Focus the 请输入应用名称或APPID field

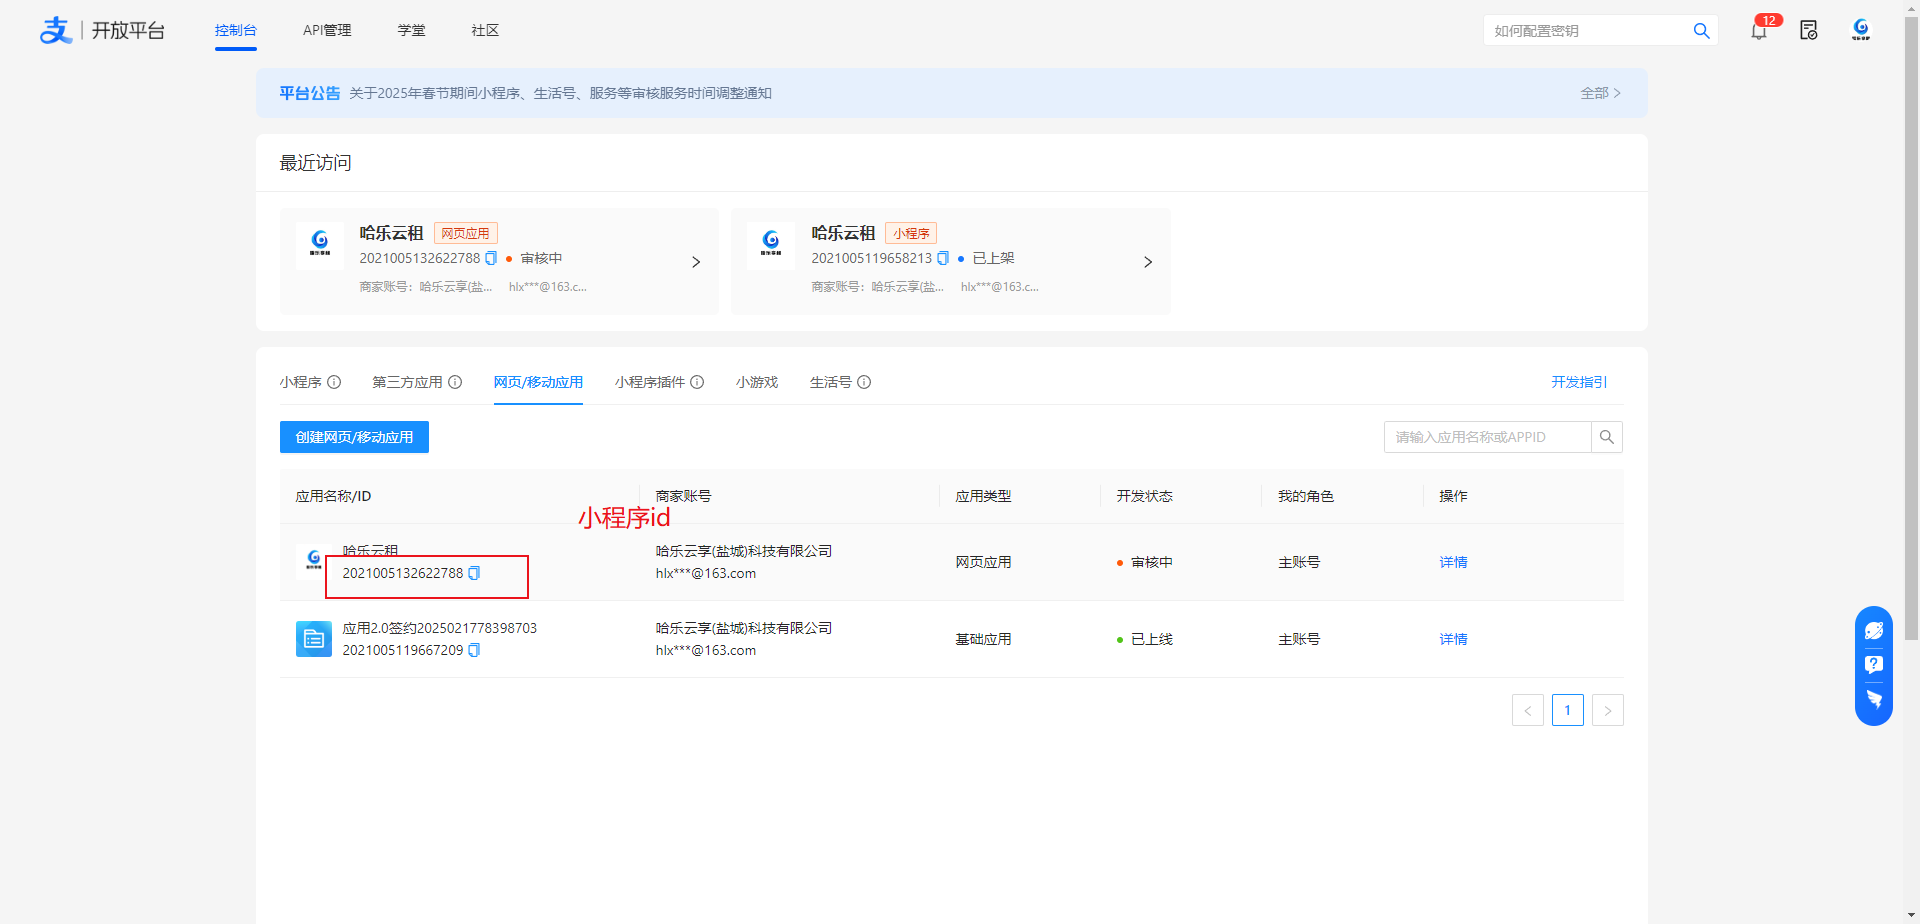click(1487, 437)
